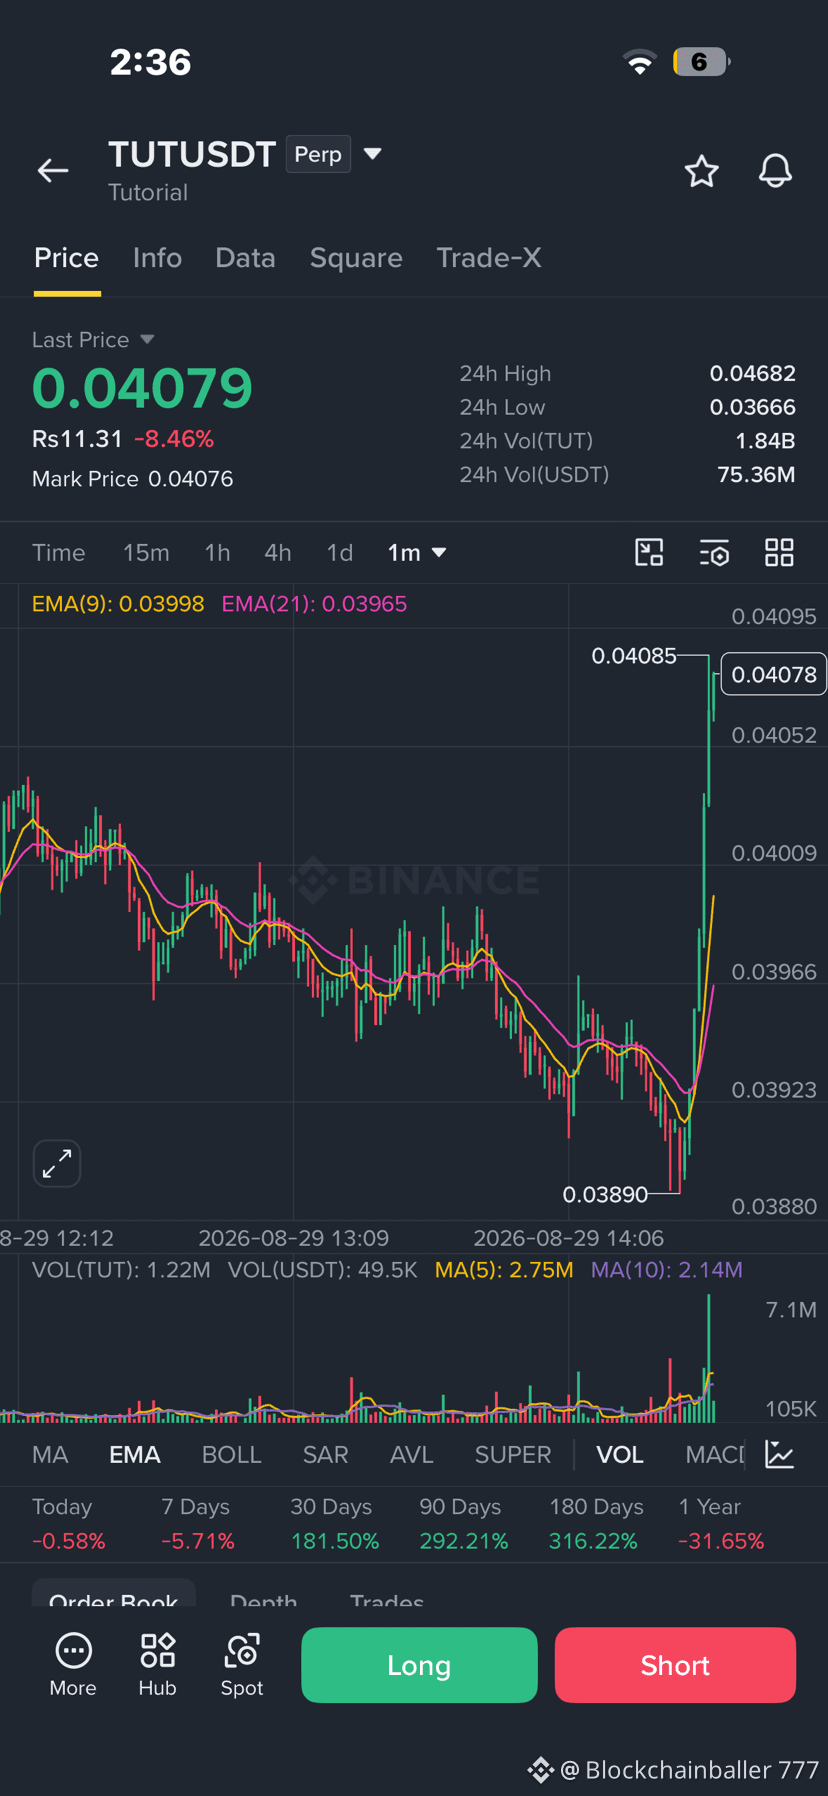Toggle the EMA indicator
The image size is (828, 1796).
(x=135, y=1454)
